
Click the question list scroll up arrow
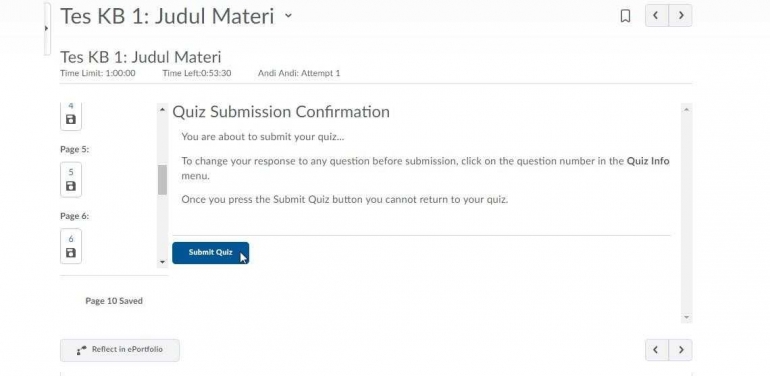(163, 110)
